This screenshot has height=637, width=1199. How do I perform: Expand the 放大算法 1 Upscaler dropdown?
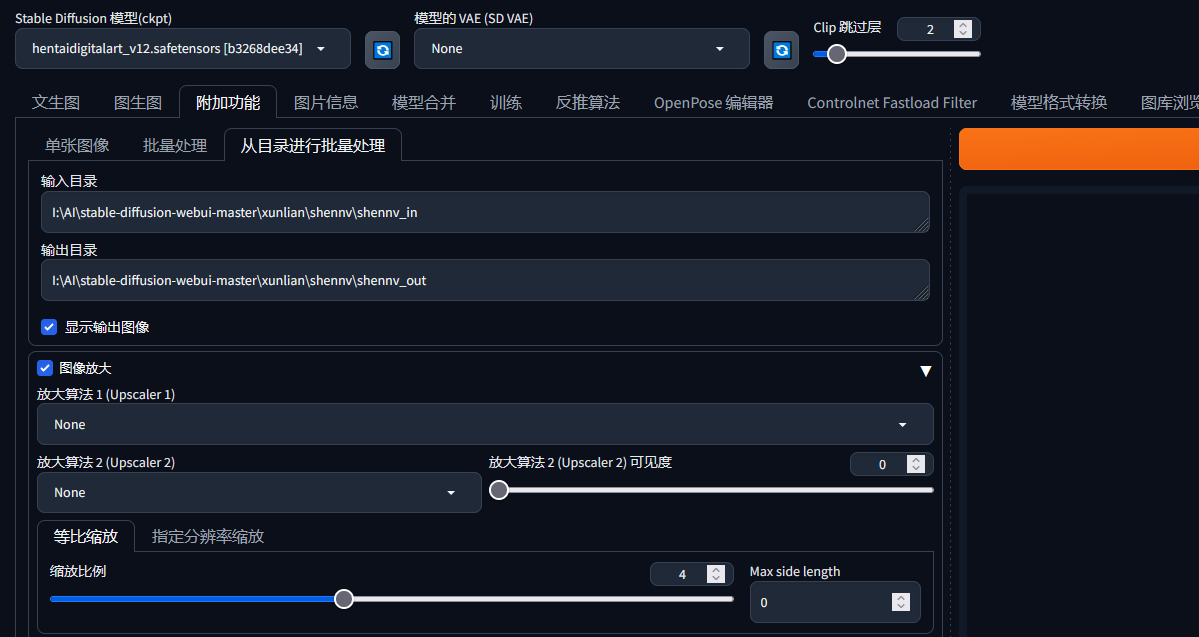485,425
